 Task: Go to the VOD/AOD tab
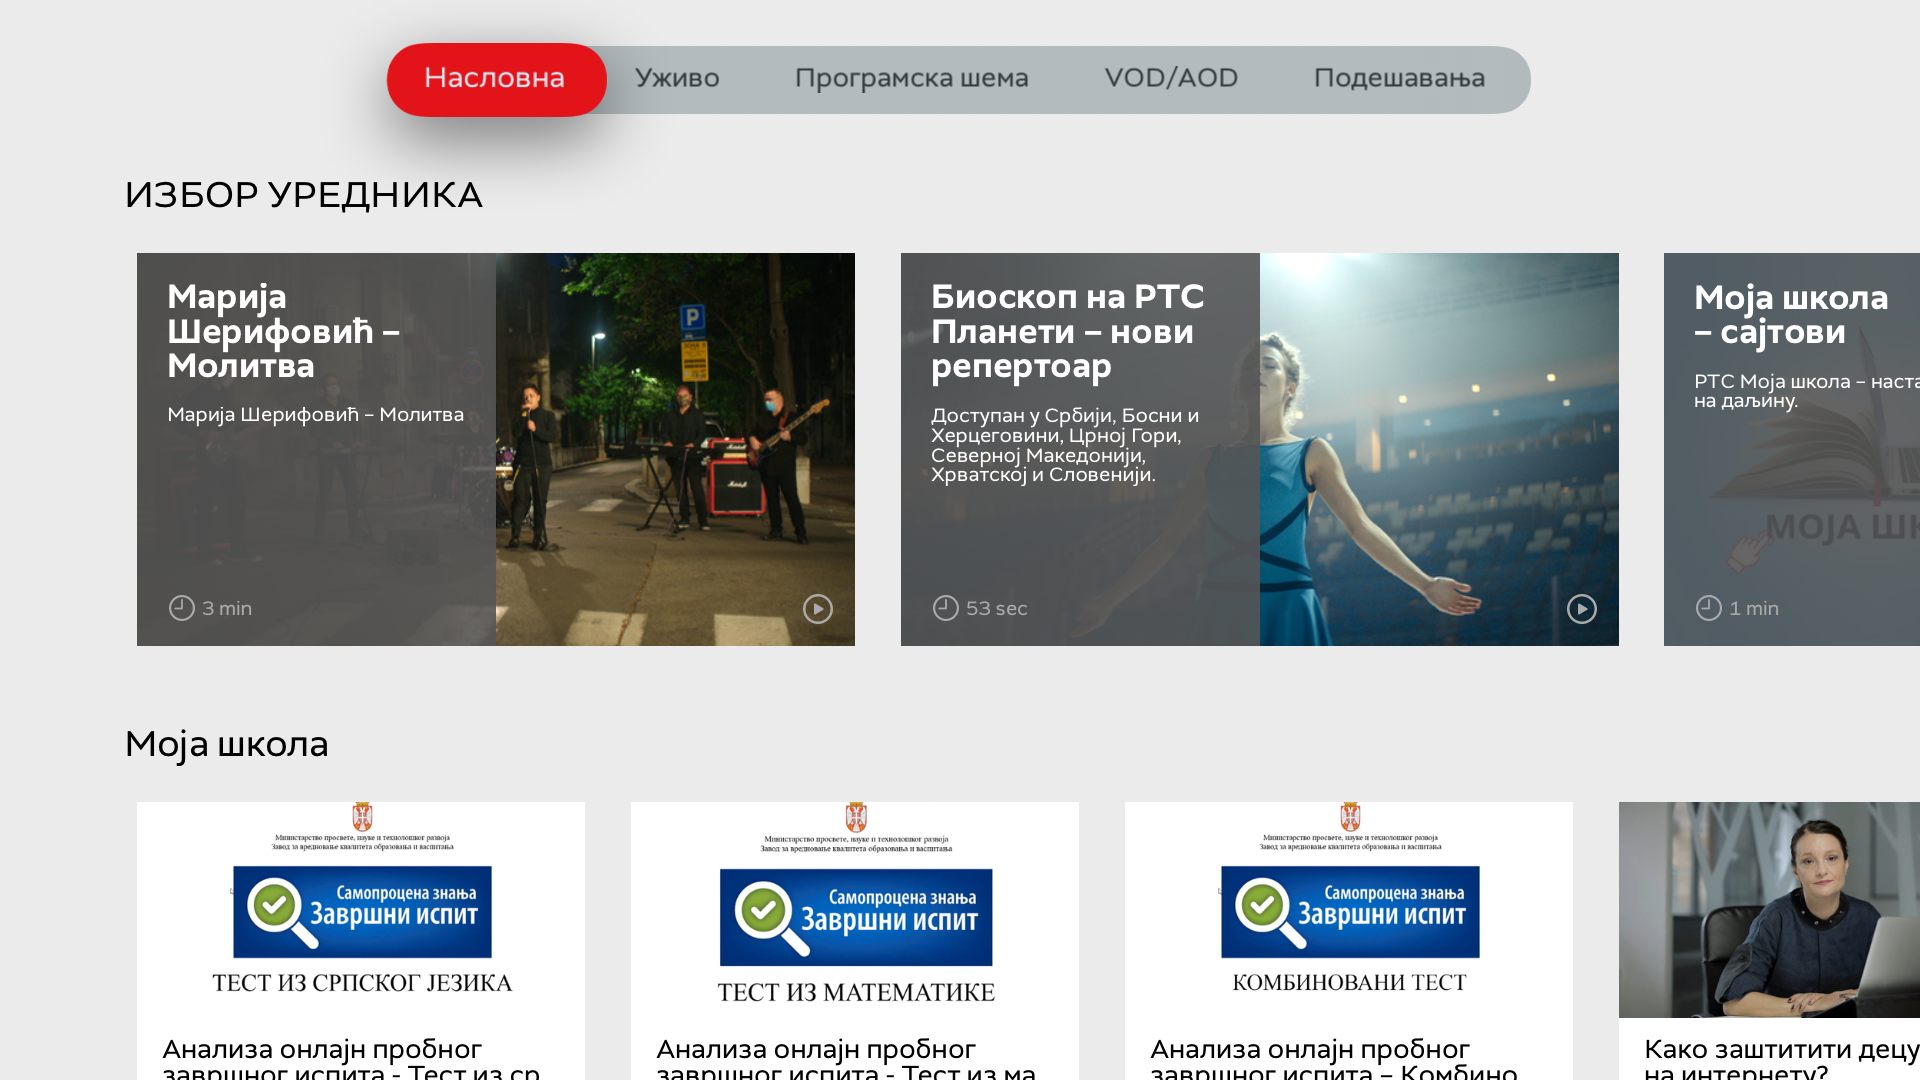(x=1171, y=79)
